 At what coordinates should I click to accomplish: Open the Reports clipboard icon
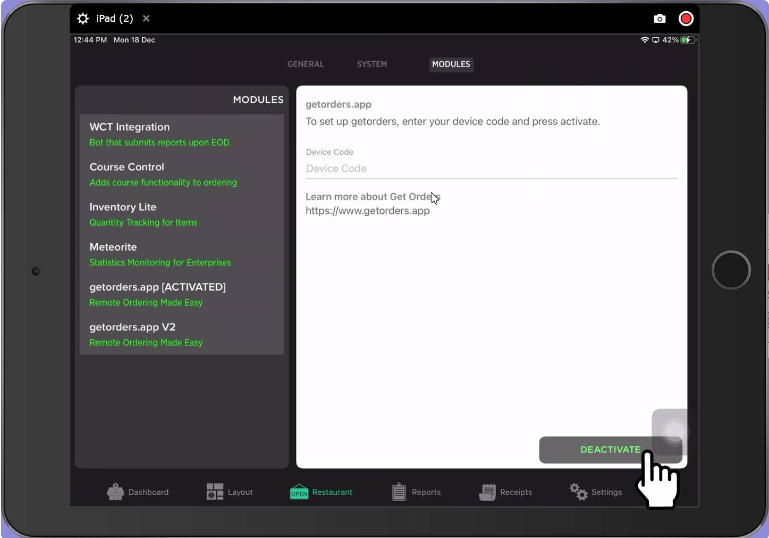tap(399, 491)
